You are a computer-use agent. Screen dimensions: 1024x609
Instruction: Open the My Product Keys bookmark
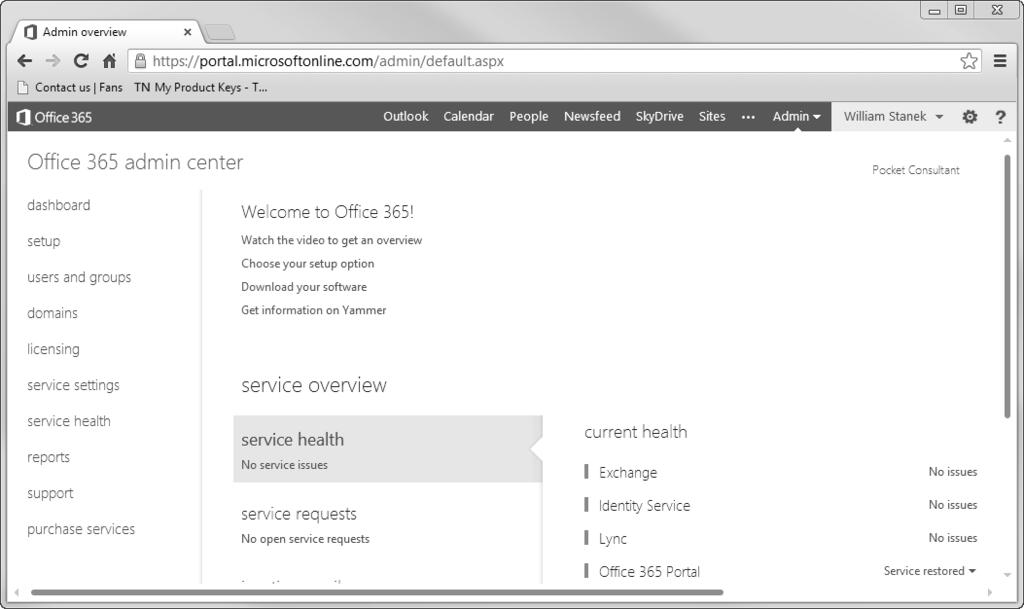pos(200,87)
